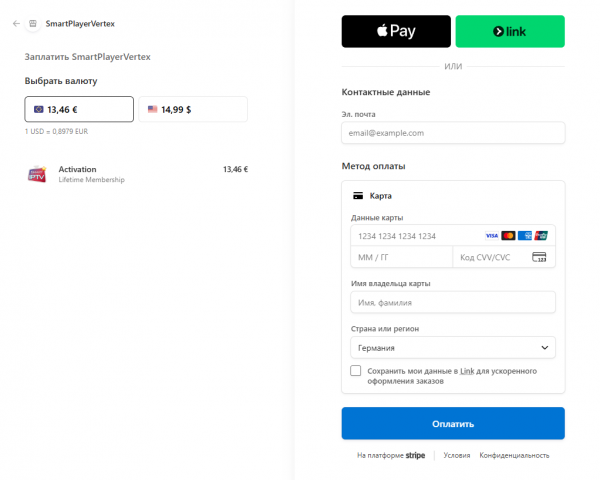Click the SmartPlayerVertex store icon

tap(33, 24)
